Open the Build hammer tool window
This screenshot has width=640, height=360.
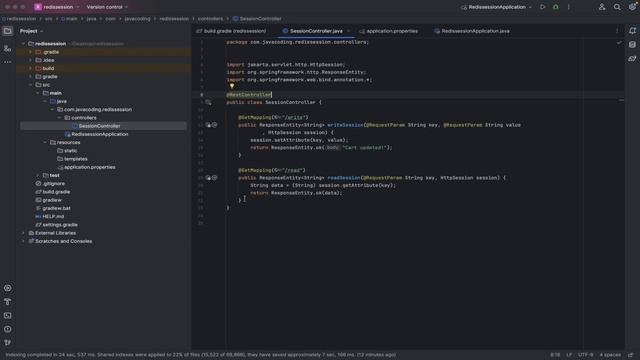coord(7,302)
